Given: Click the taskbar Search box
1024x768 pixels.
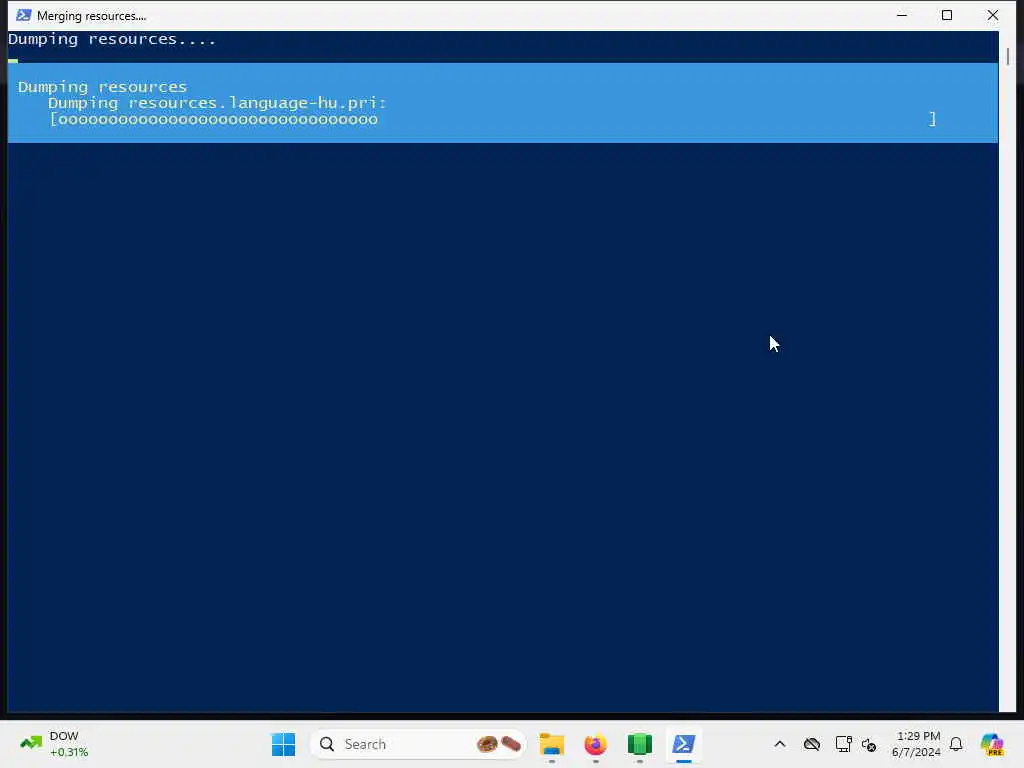Looking at the screenshot, I should pyautogui.click(x=418, y=744).
